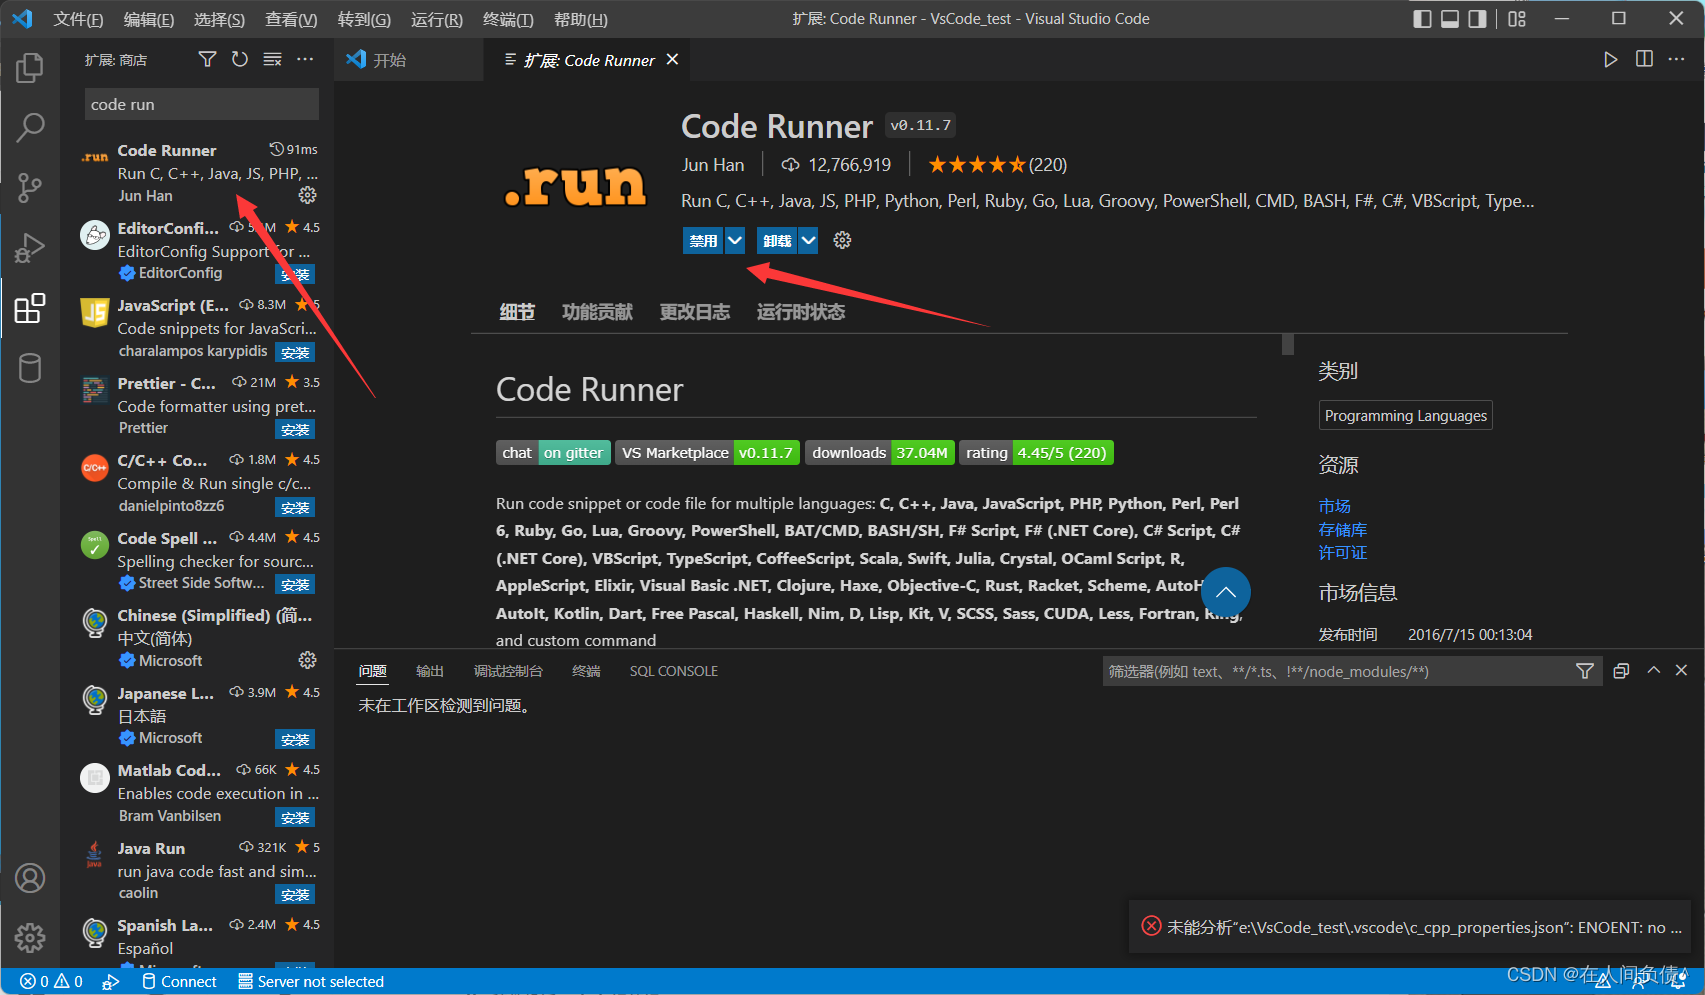The image size is (1705, 995).
Task: Switch to 运行时状态 tab
Action: point(801,312)
